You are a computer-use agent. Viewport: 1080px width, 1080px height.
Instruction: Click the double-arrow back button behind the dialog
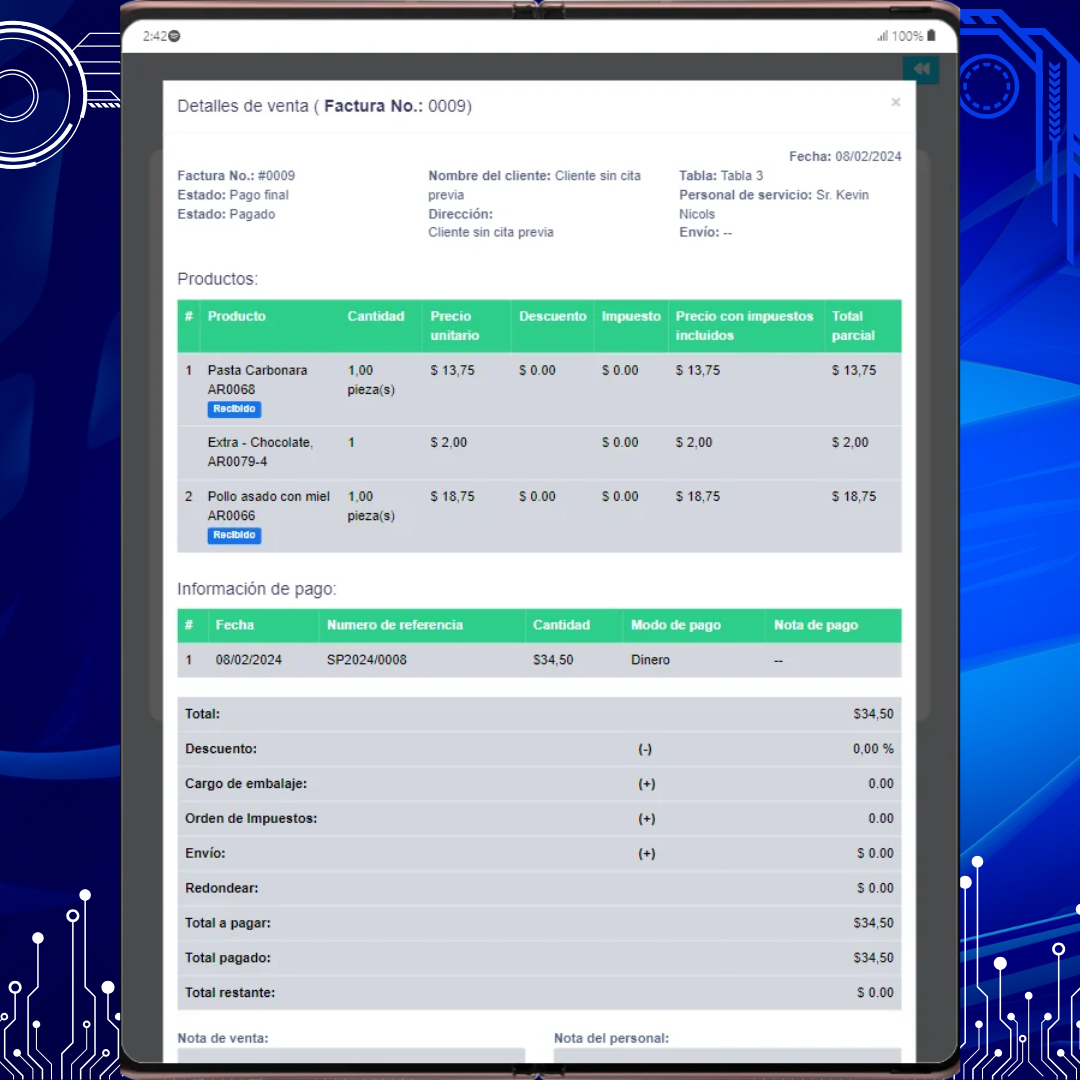(x=921, y=69)
